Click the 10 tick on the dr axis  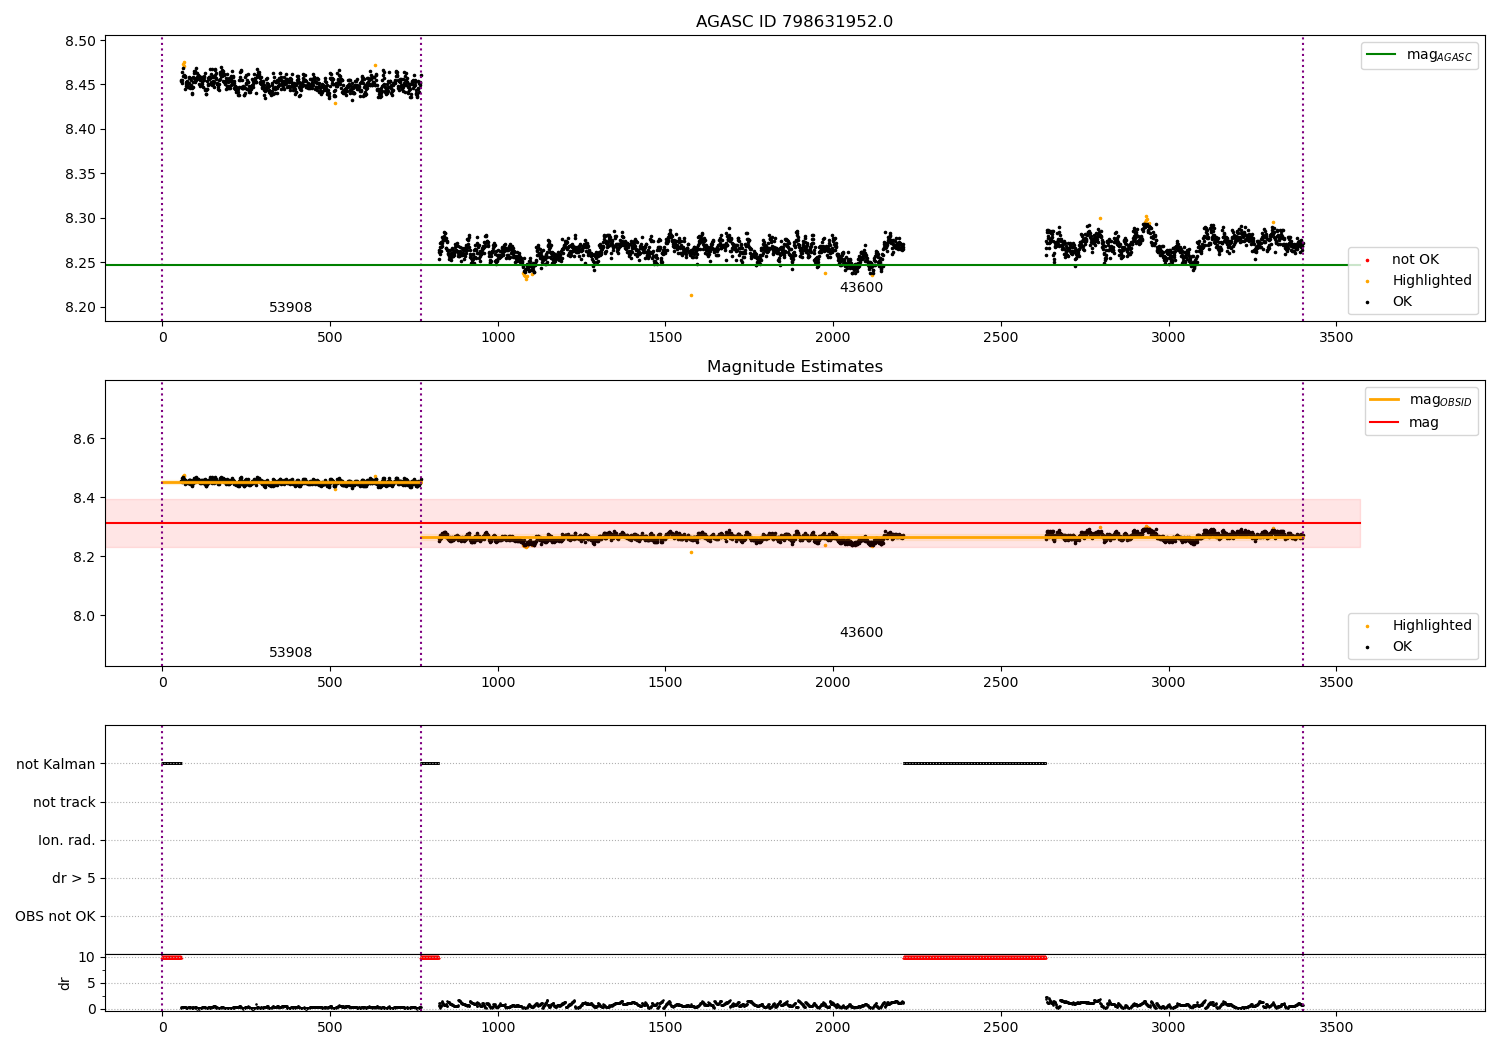click(x=87, y=958)
